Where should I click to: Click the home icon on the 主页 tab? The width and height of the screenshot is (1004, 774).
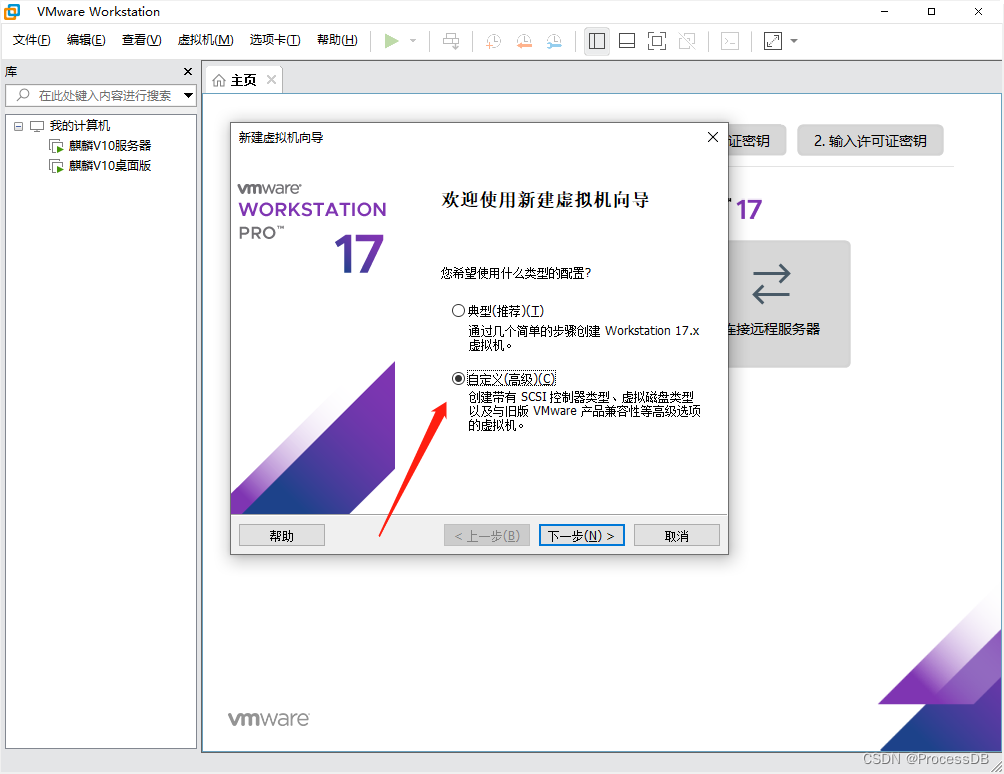pyautogui.click(x=219, y=80)
